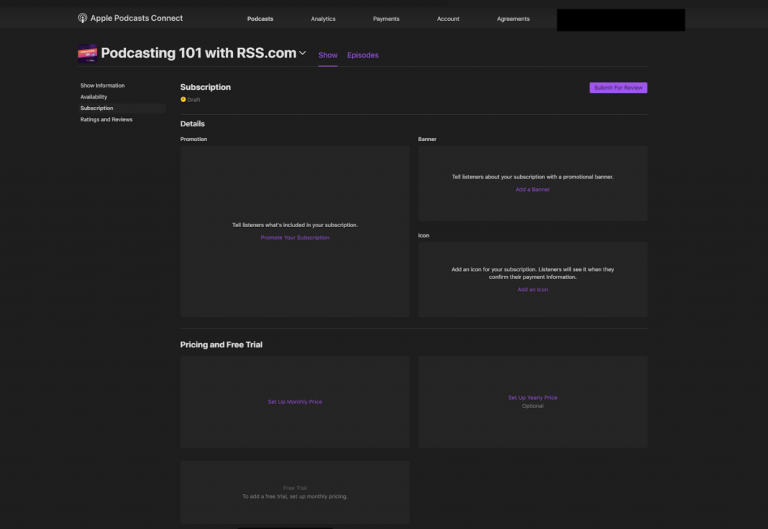Go to Analytics in the top navigation

(323, 19)
